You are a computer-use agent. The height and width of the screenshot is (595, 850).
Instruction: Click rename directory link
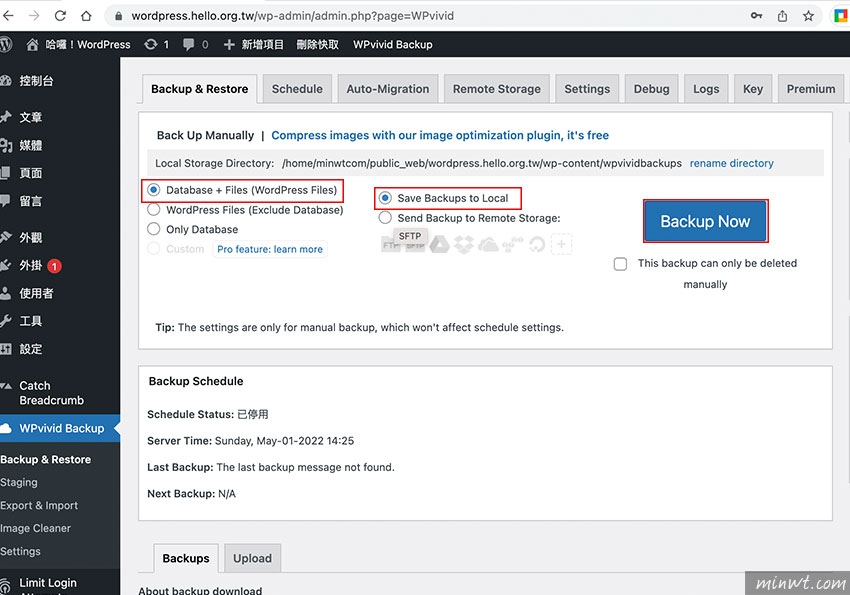731,163
